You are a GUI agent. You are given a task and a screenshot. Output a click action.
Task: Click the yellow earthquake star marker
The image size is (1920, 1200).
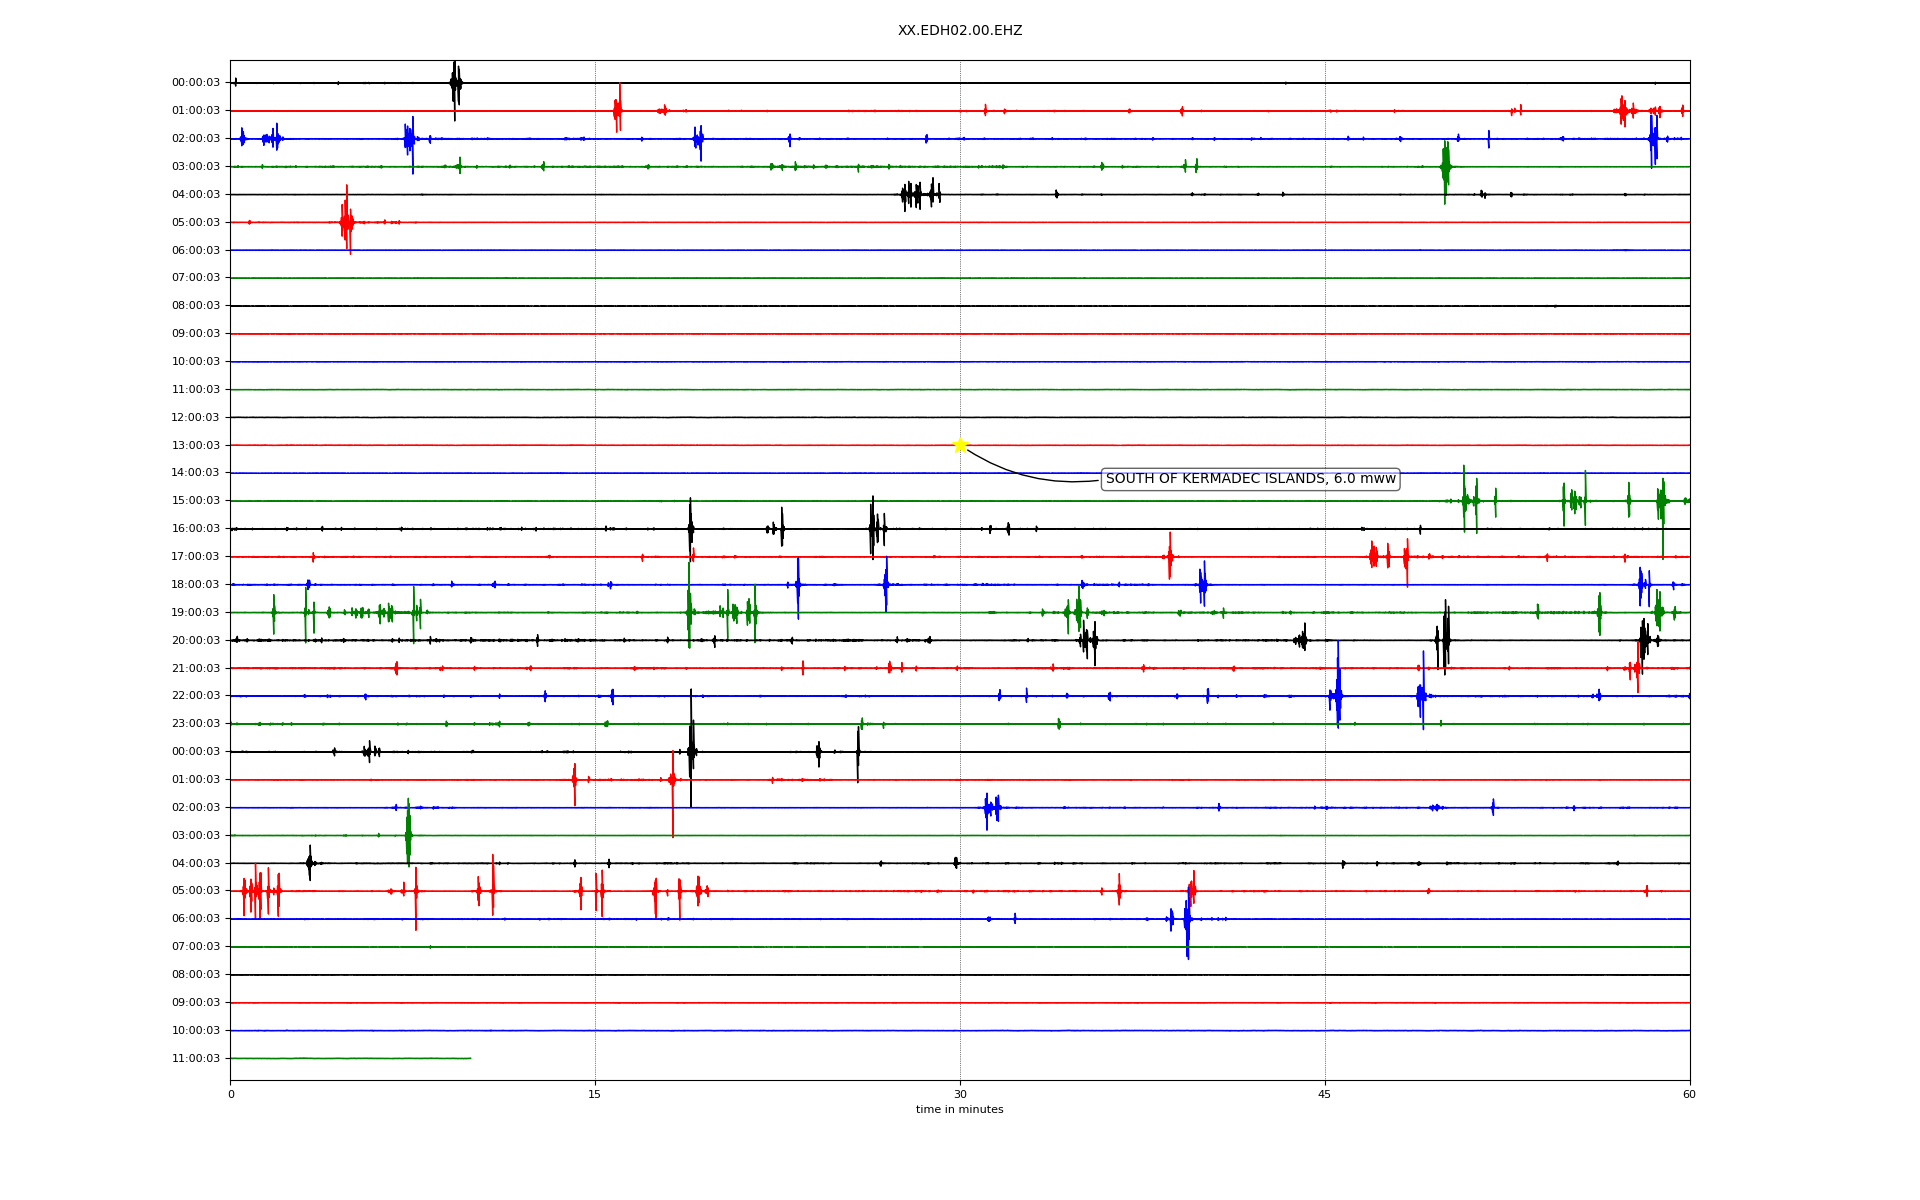(960, 445)
